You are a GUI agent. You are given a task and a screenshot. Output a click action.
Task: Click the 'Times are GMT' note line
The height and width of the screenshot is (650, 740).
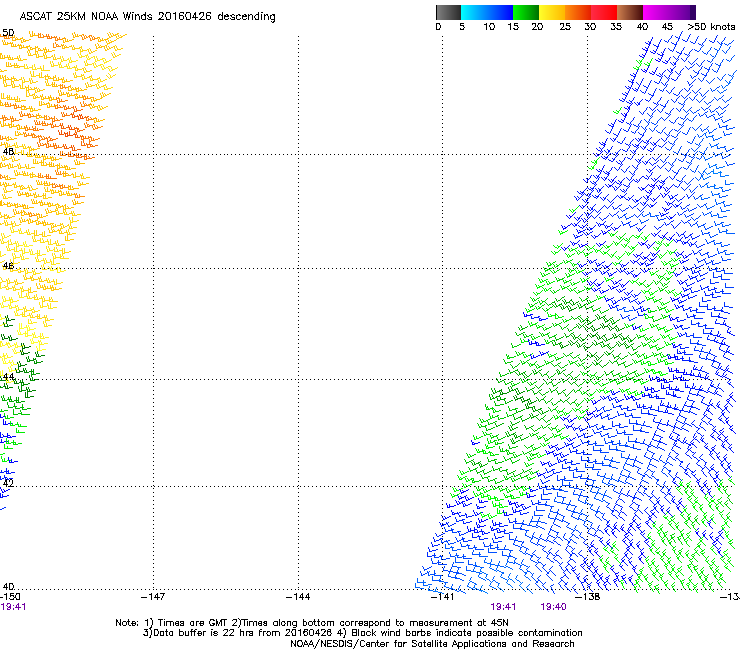tap(312, 623)
